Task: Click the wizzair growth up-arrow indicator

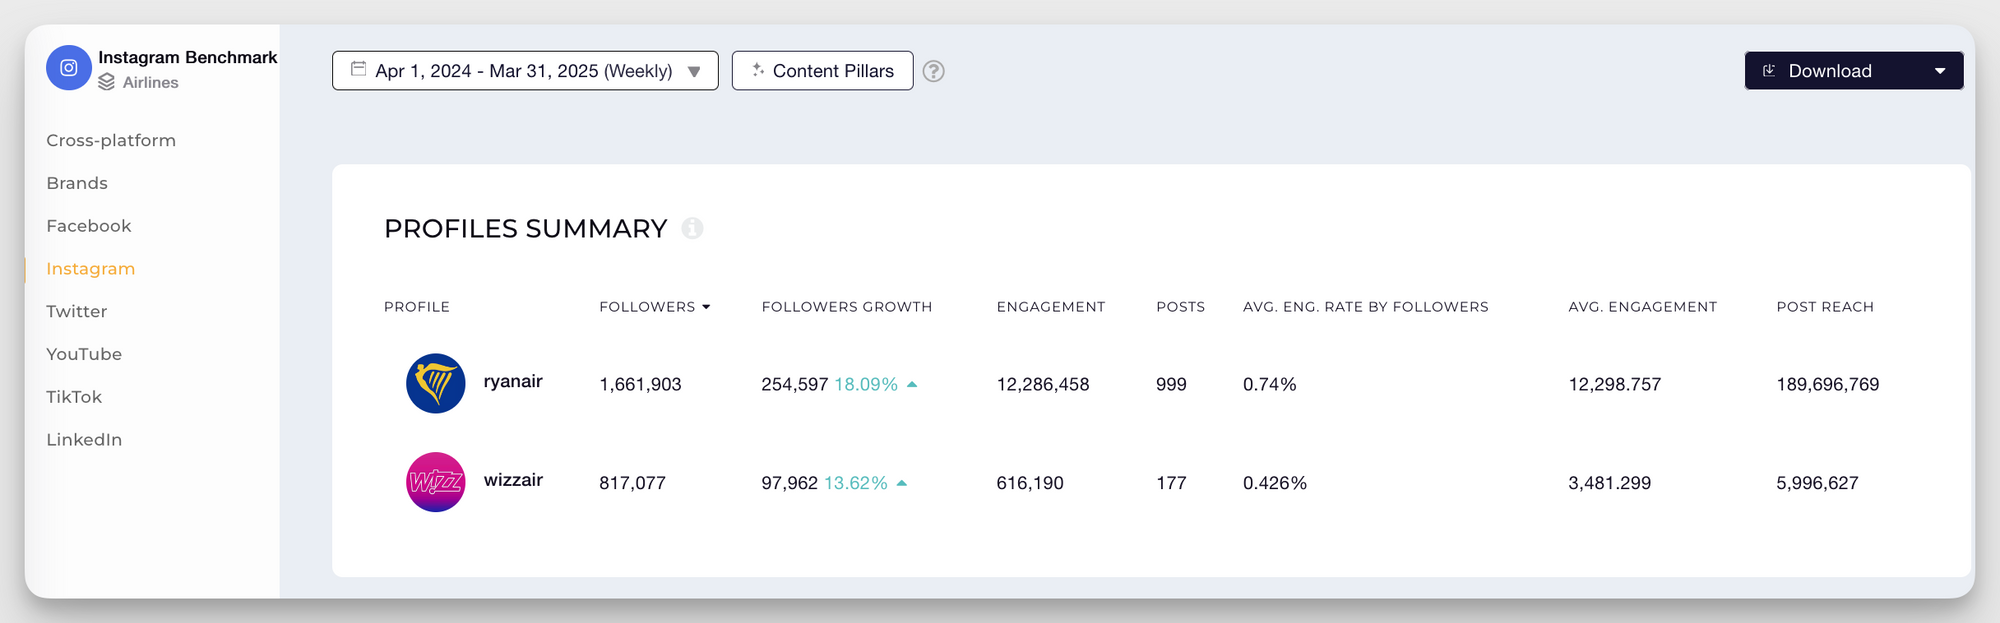Action: click(x=902, y=483)
